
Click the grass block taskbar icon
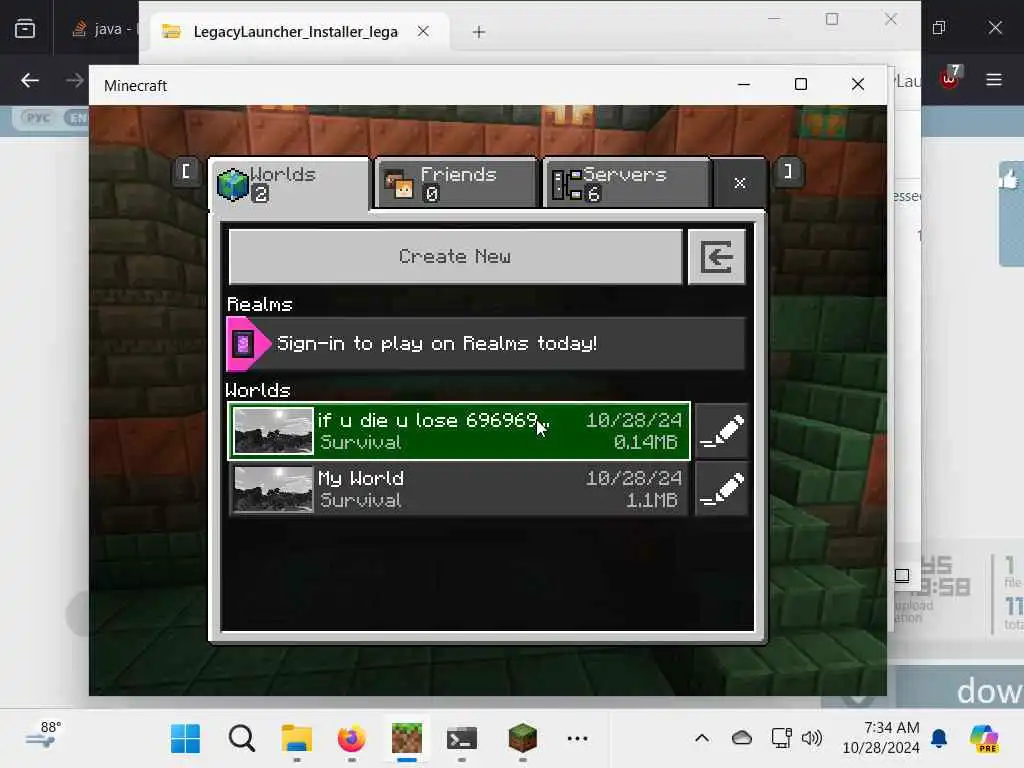pyautogui.click(x=522, y=739)
